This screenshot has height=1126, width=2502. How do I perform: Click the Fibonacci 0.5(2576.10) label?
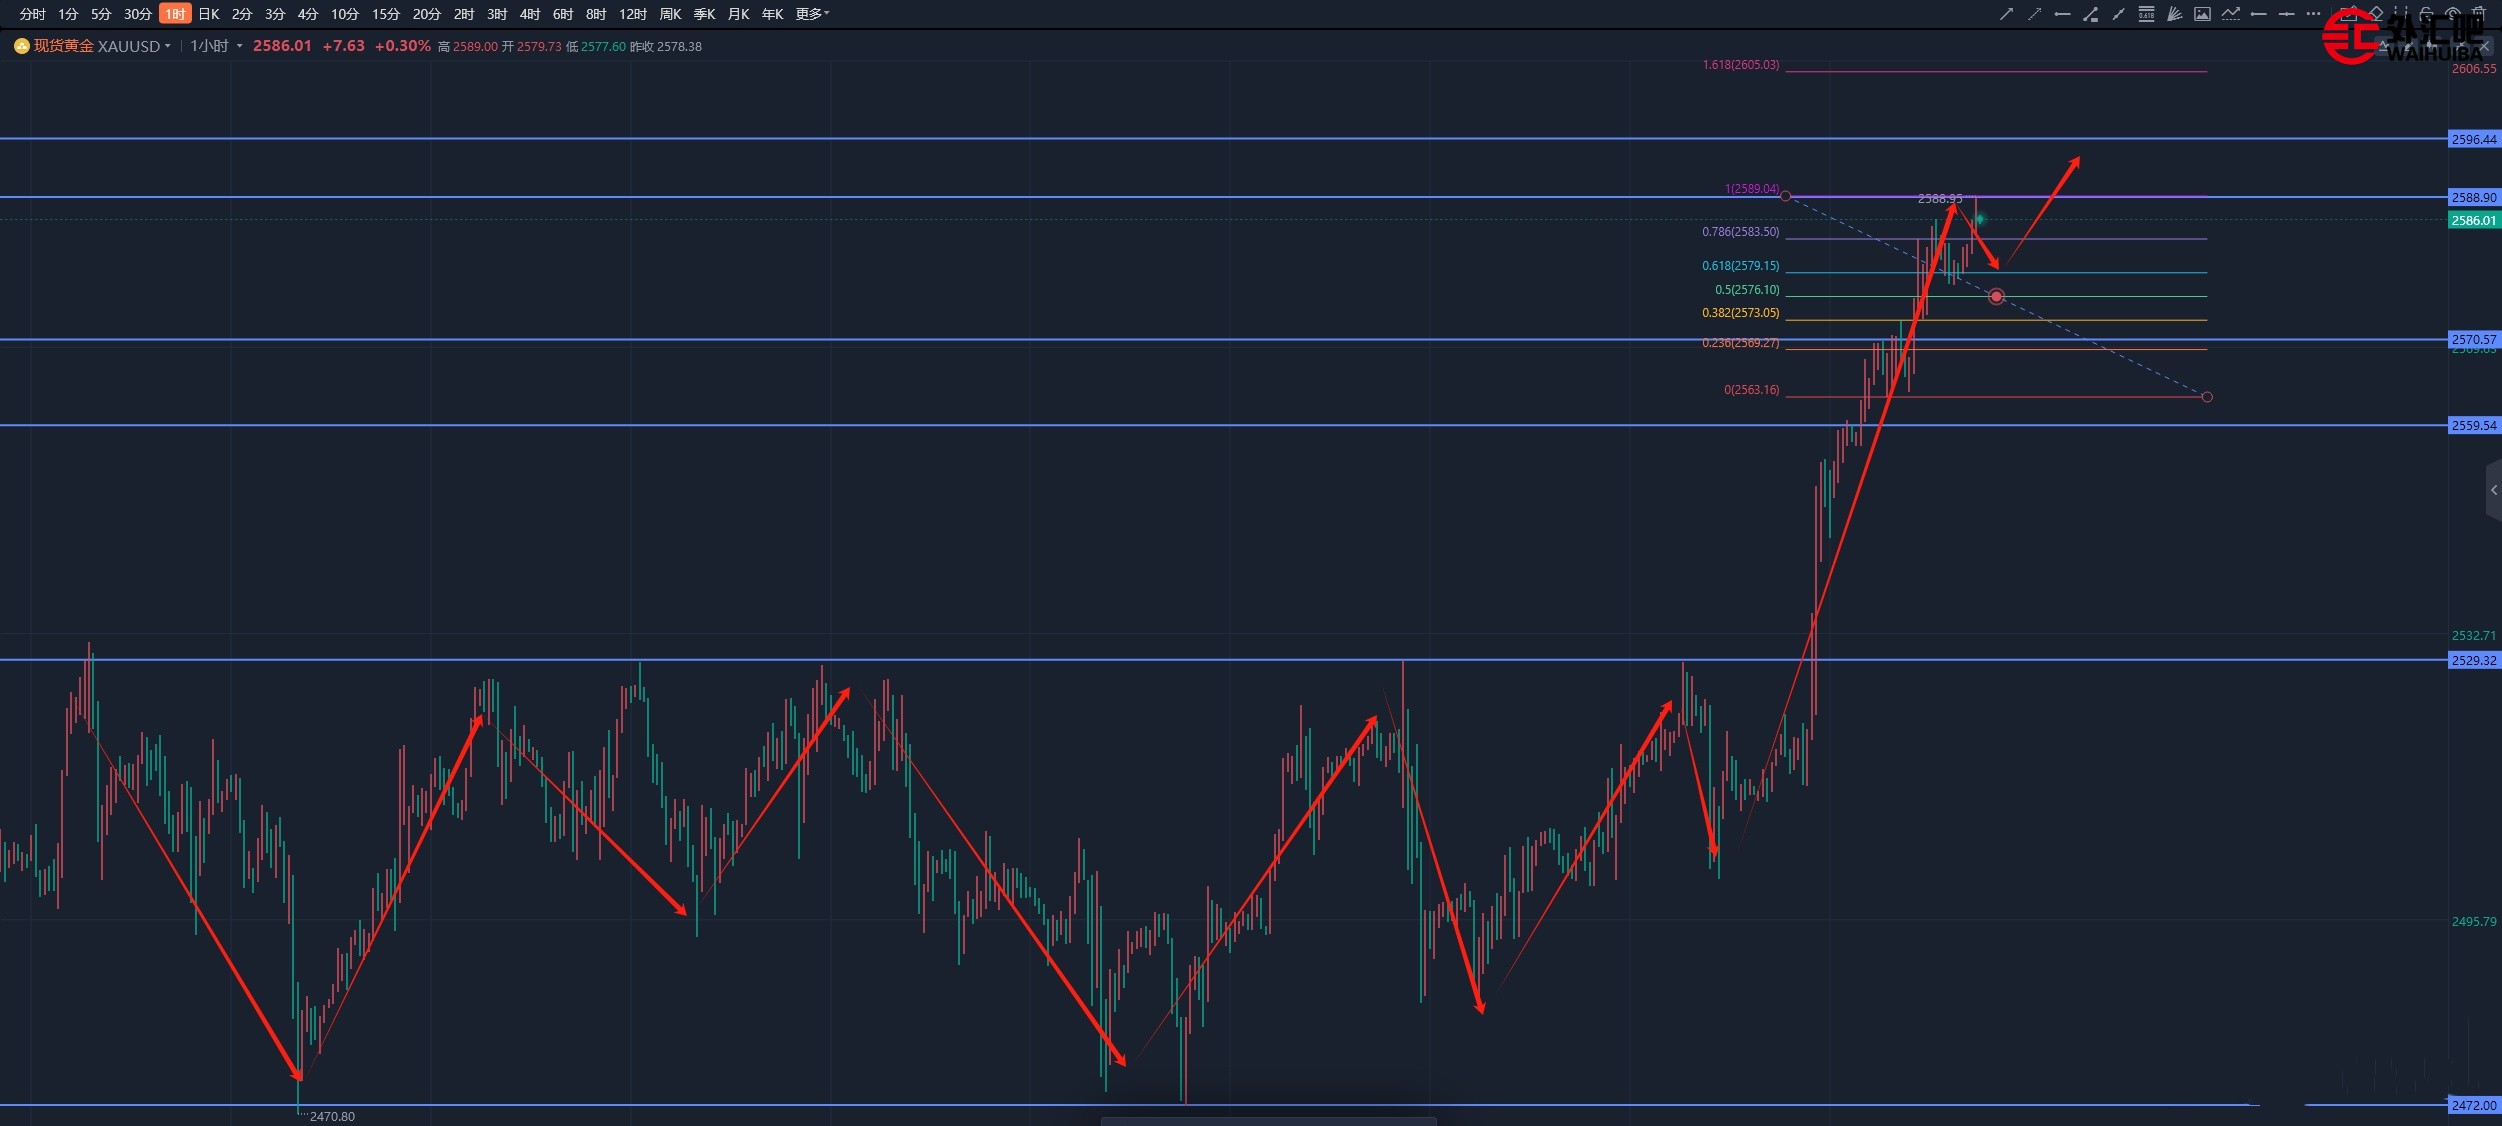[1747, 290]
